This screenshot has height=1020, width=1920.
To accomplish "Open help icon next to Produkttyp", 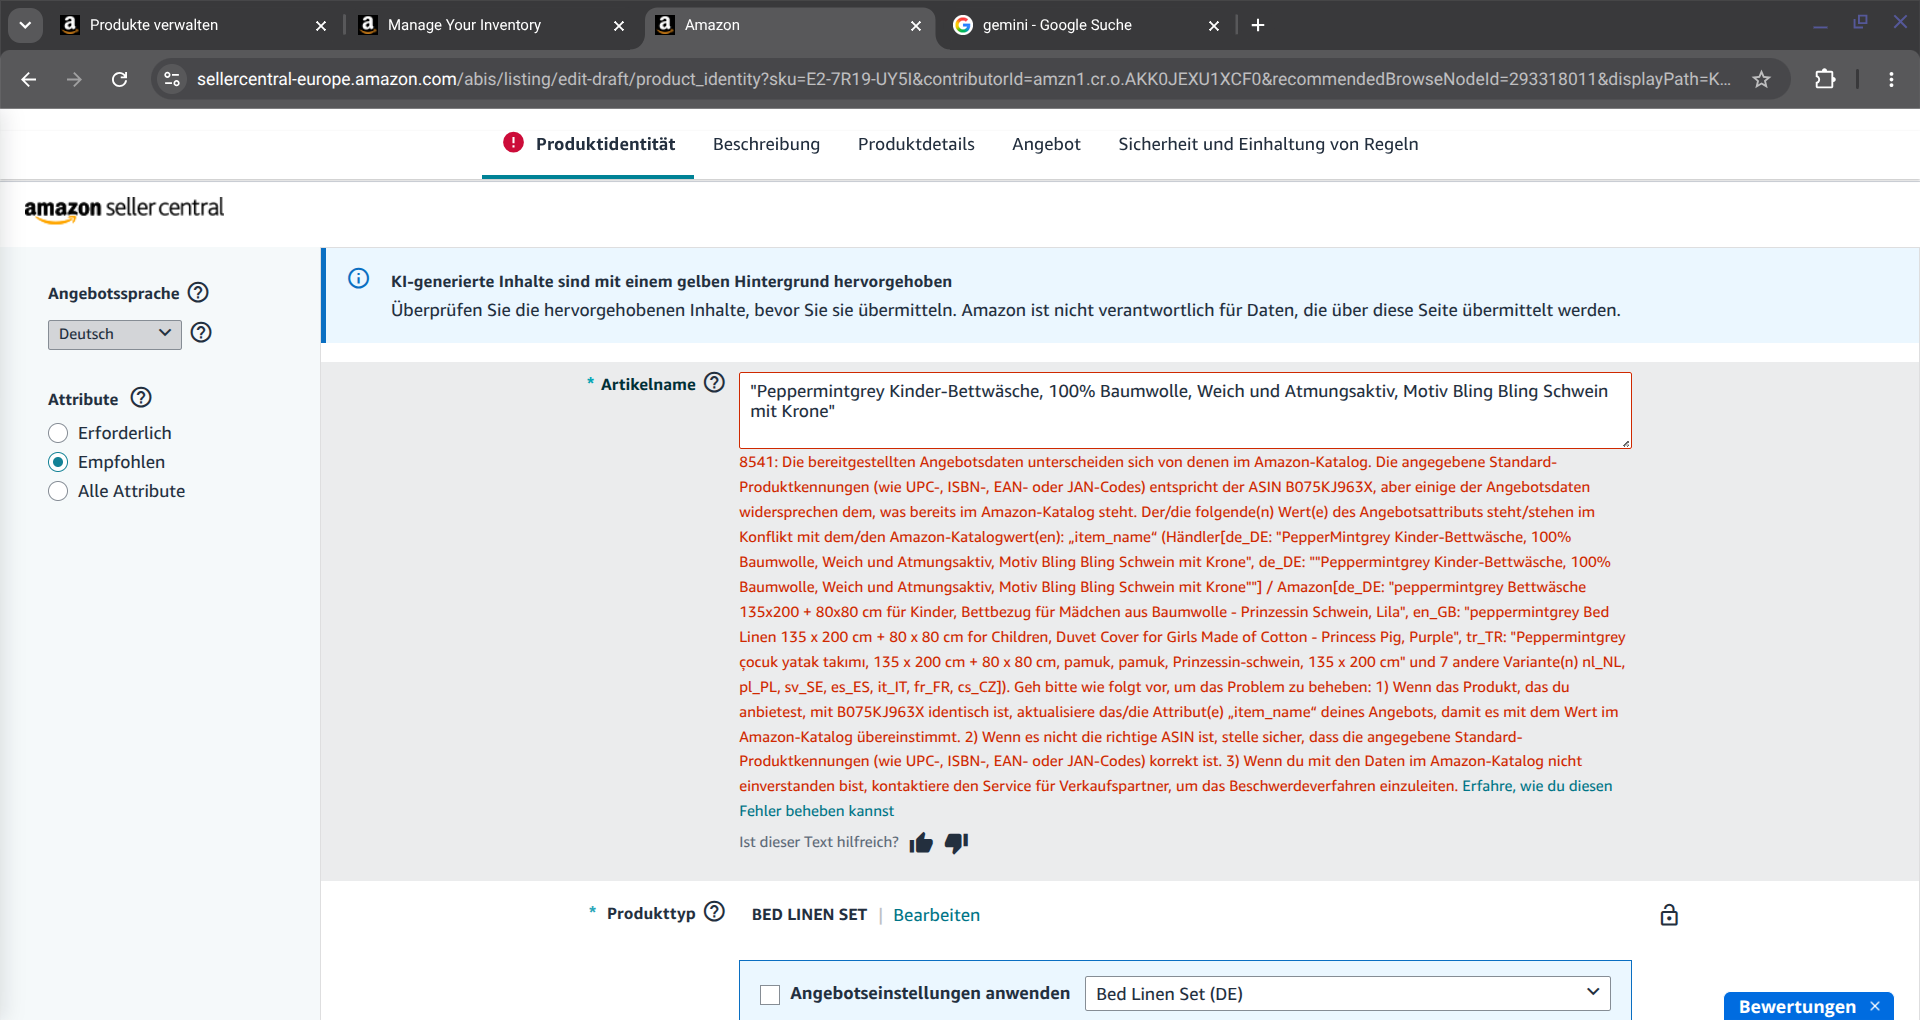I will [x=714, y=912].
